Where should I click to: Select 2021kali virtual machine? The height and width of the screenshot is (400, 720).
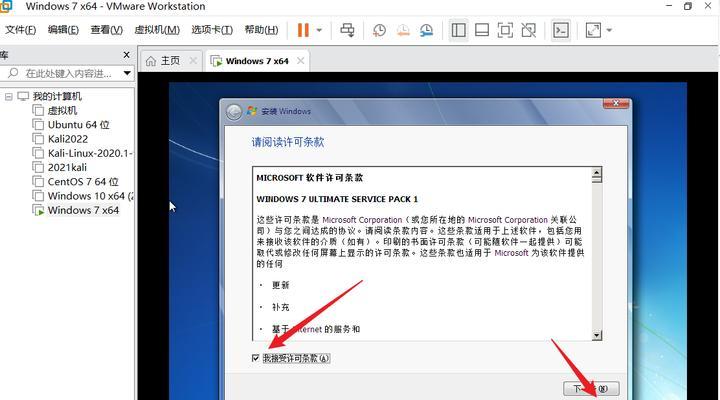click(x=67, y=168)
